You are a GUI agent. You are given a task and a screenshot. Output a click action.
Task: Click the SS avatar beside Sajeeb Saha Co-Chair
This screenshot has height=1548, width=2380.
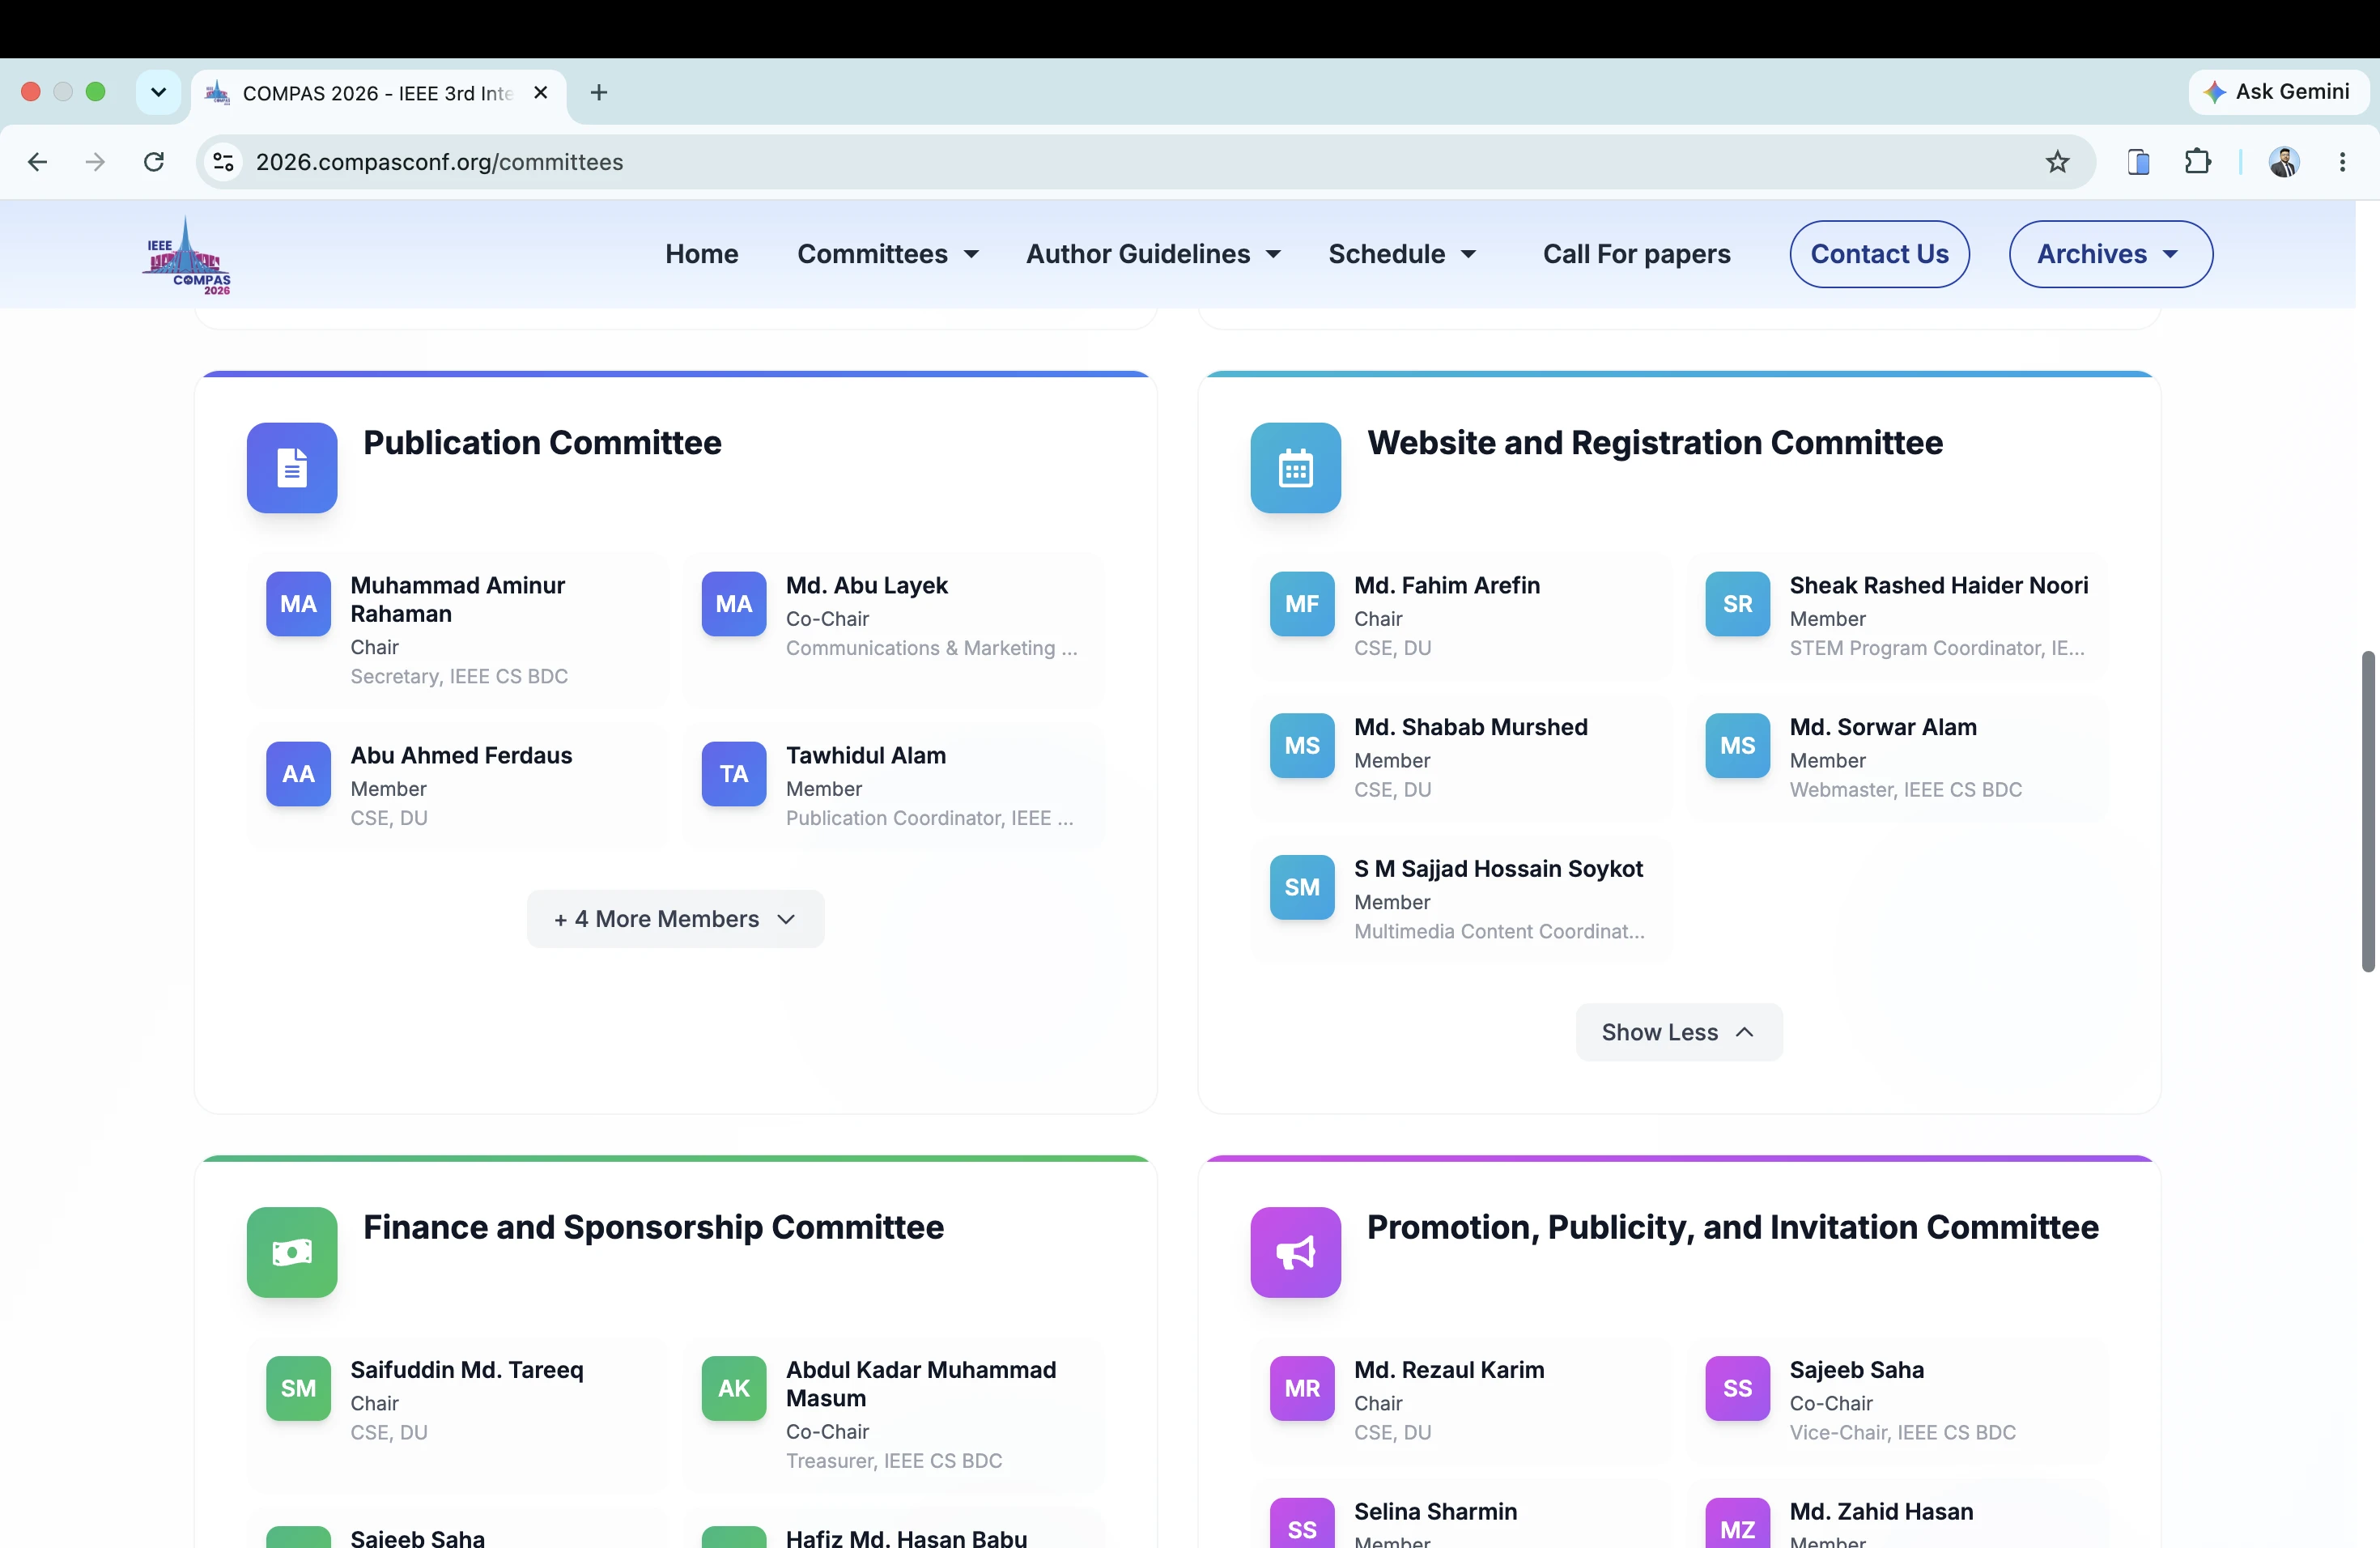point(1737,1388)
